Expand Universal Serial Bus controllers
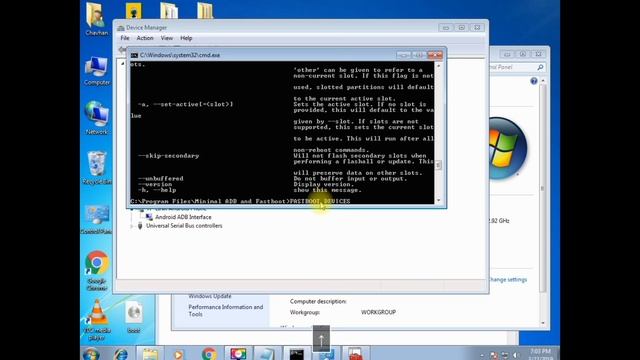640x360 pixels. pos(131,226)
